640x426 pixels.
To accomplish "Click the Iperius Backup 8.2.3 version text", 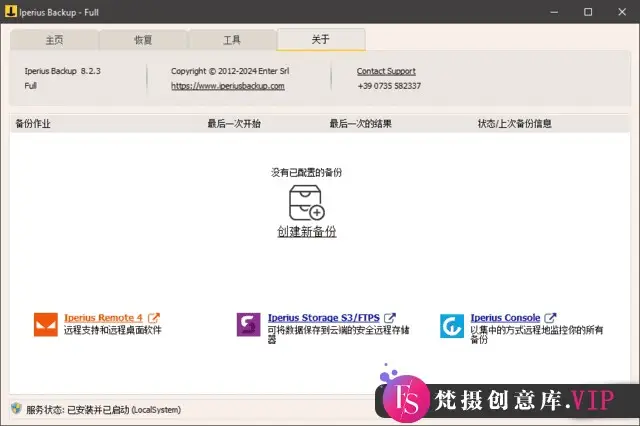I will point(62,71).
